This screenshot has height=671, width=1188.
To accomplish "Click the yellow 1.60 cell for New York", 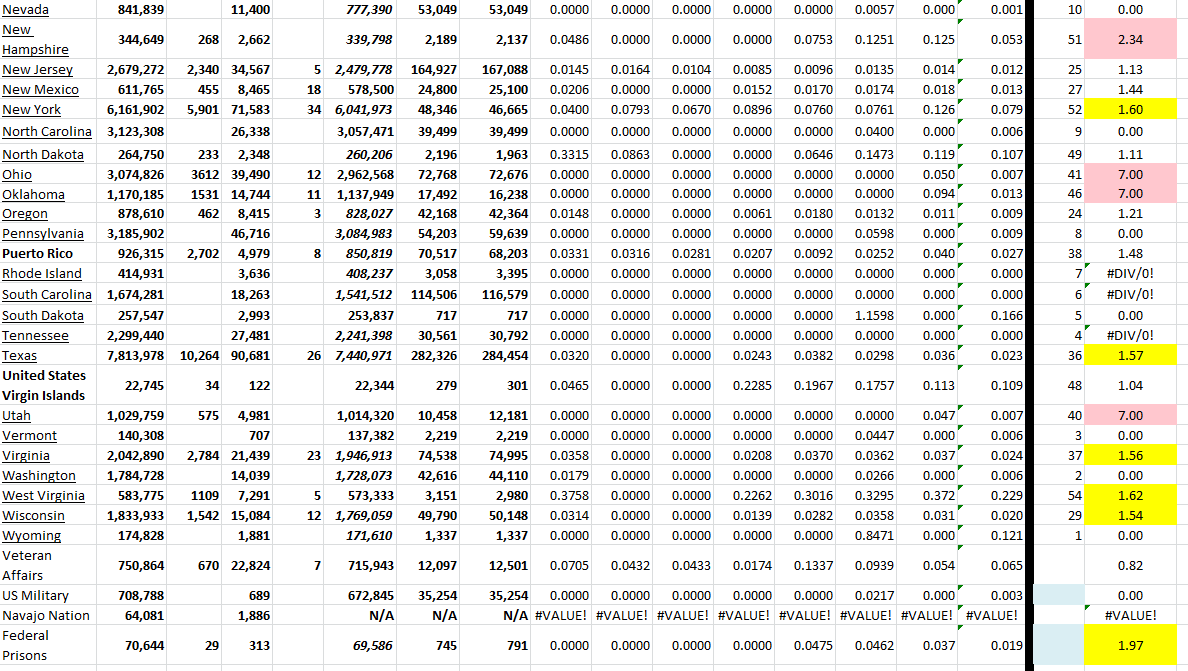I will (x=1130, y=110).
